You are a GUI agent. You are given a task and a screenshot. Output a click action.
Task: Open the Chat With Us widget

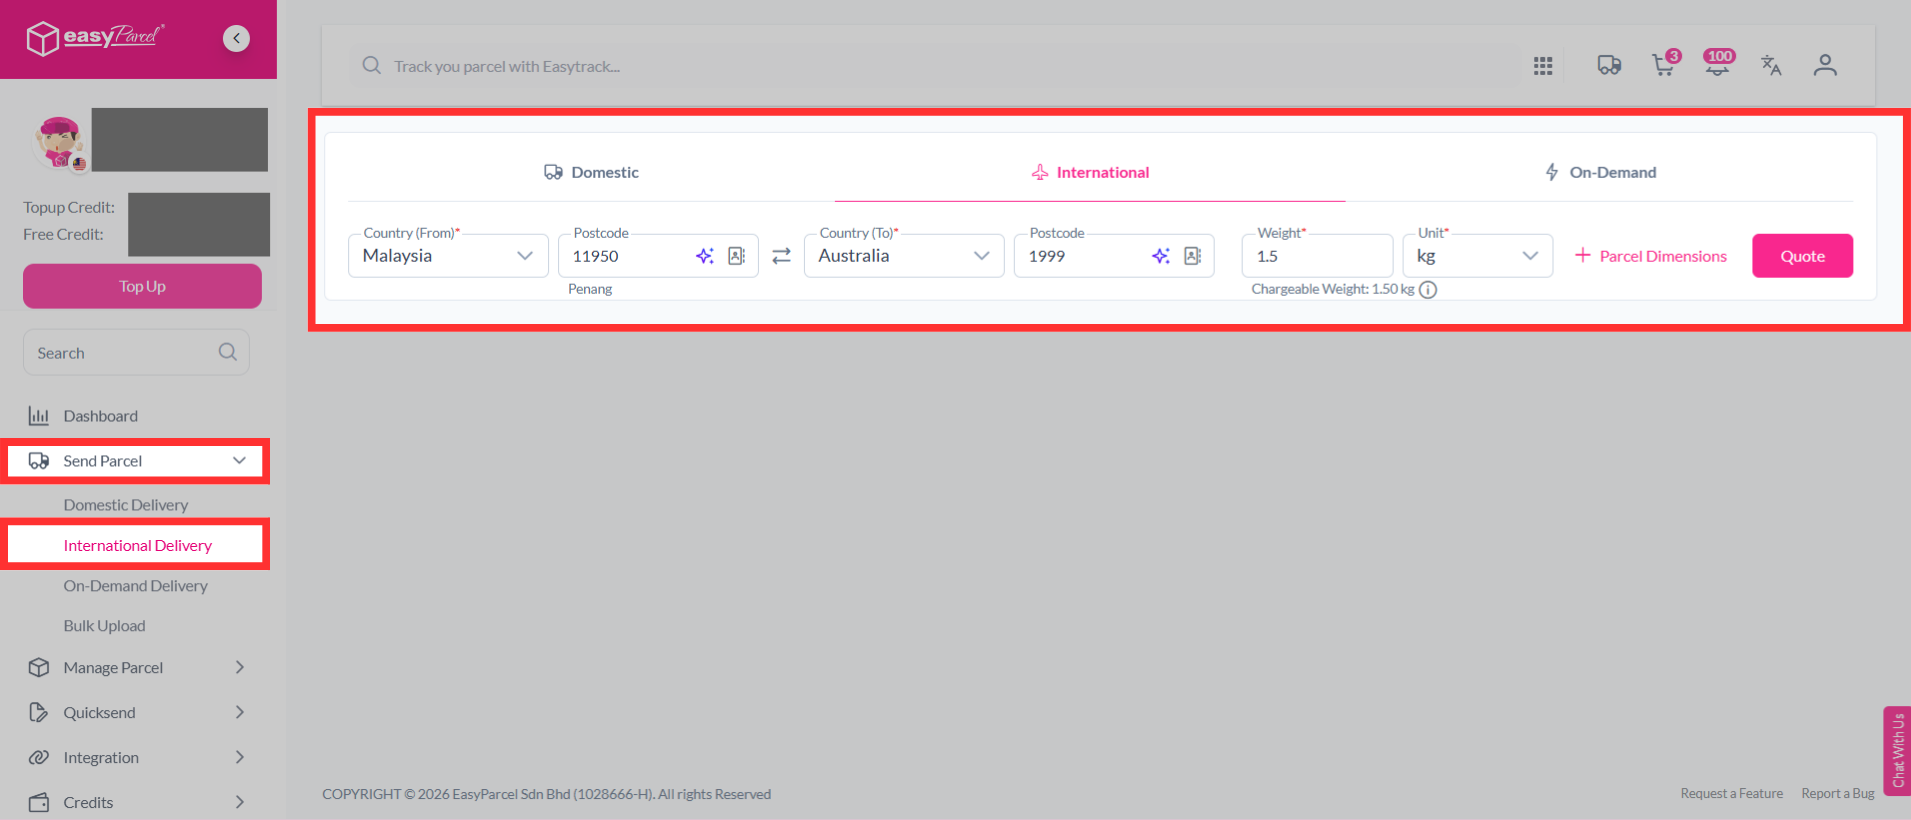pyautogui.click(x=1897, y=750)
